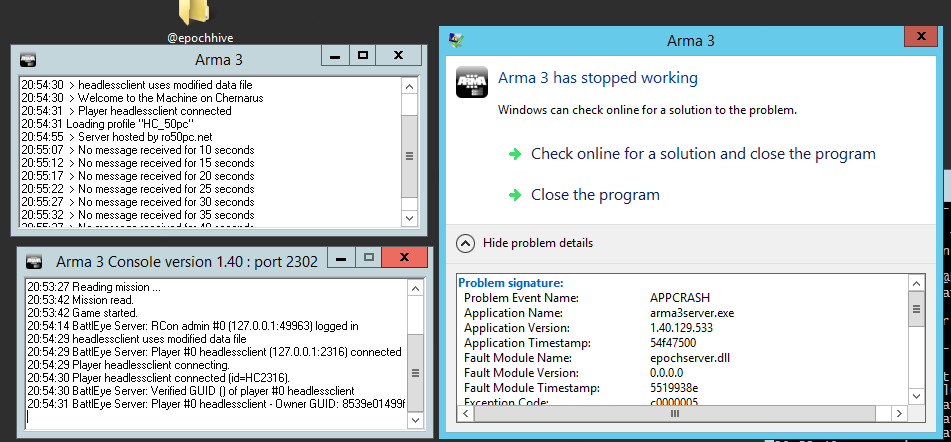The image size is (951, 442).
Task: Click the Arma 3 has stopped working heading
Action: [x=597, y=78]
